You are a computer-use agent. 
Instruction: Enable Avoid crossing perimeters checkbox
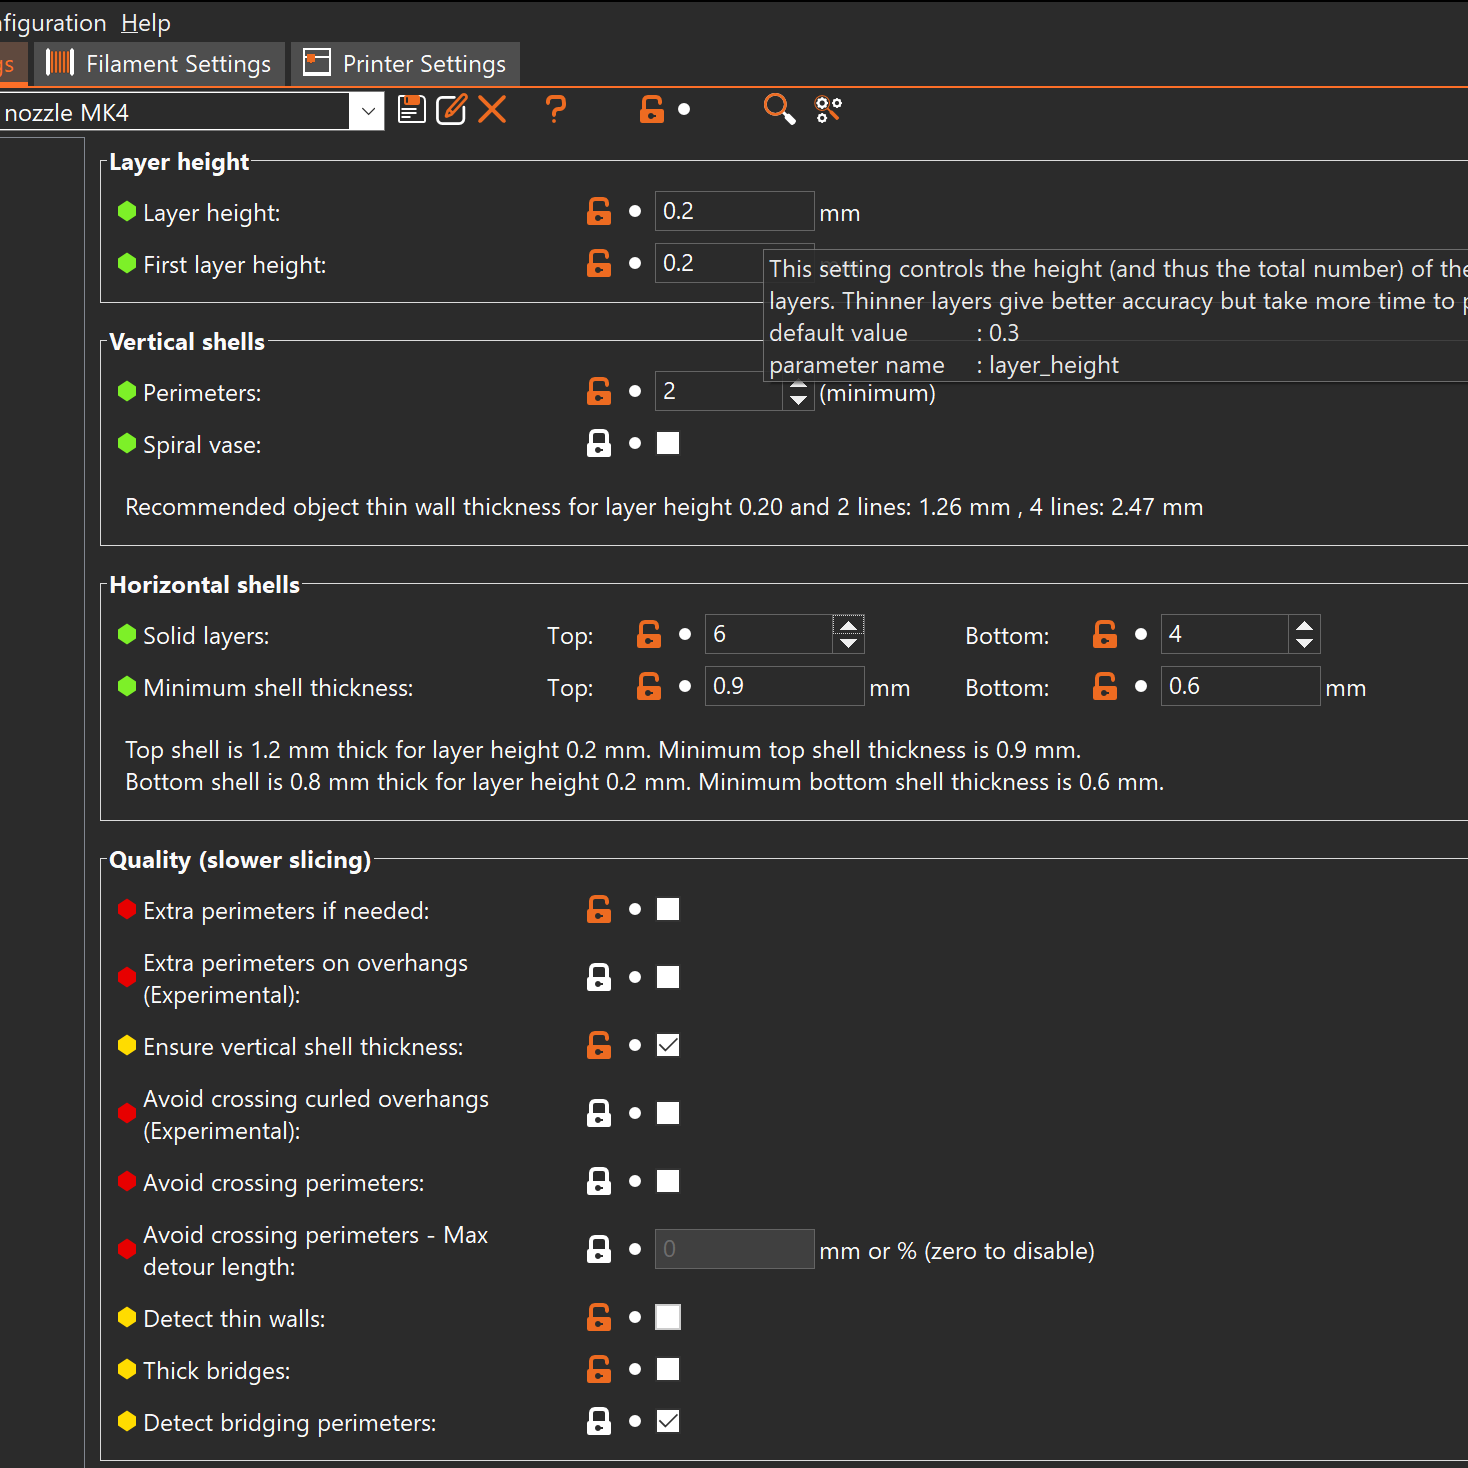[x=668, y=1181]
